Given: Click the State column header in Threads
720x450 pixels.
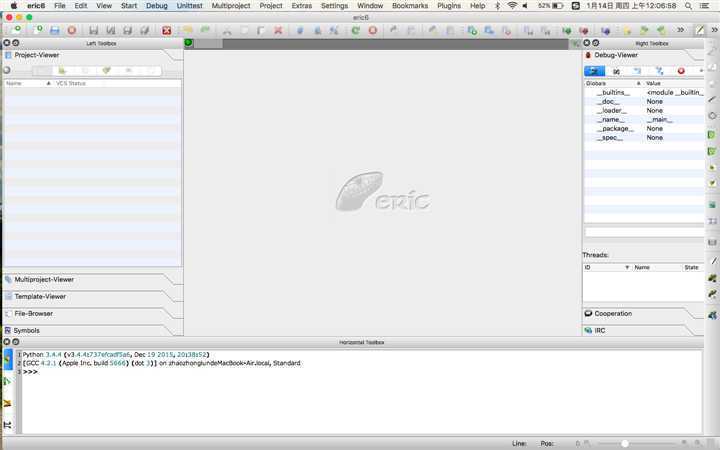Looking at the screenshot, I should pos(692,267).
